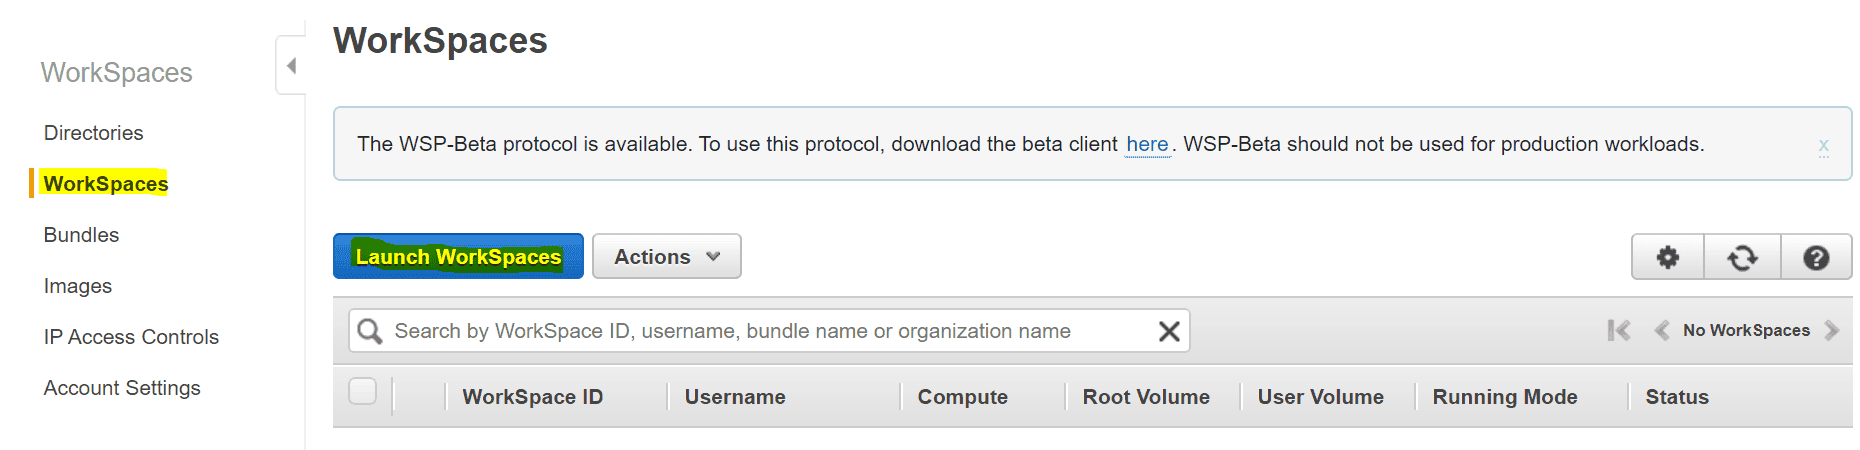
Task: Open IP Access Controls page
Action: [x=131, y=337]
